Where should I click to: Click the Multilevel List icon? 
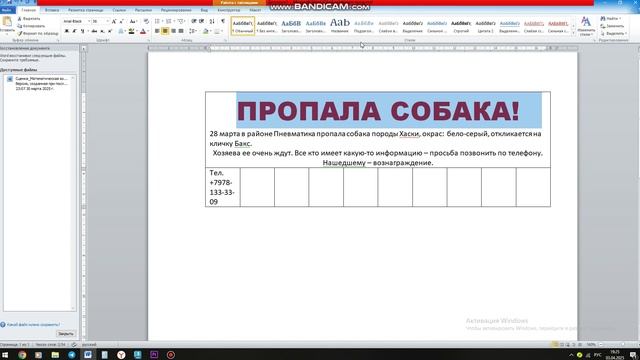click(x=181, y=21)
